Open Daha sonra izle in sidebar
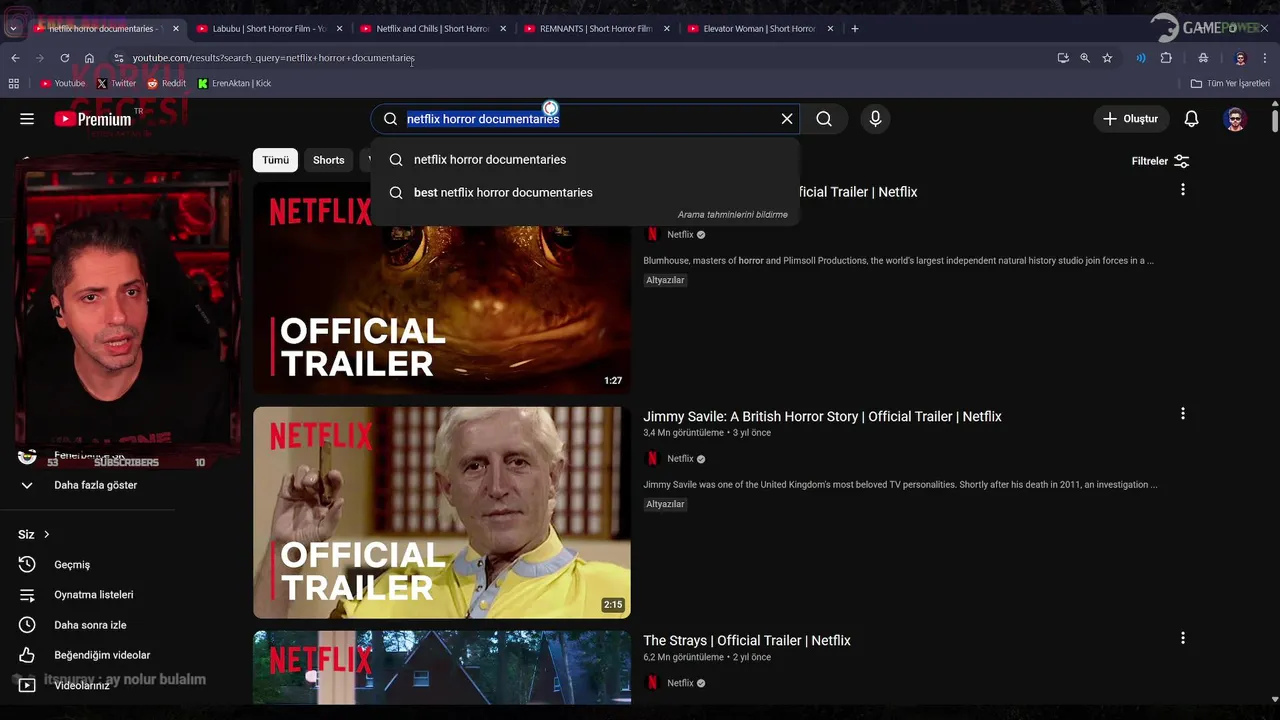 point(90,625)
